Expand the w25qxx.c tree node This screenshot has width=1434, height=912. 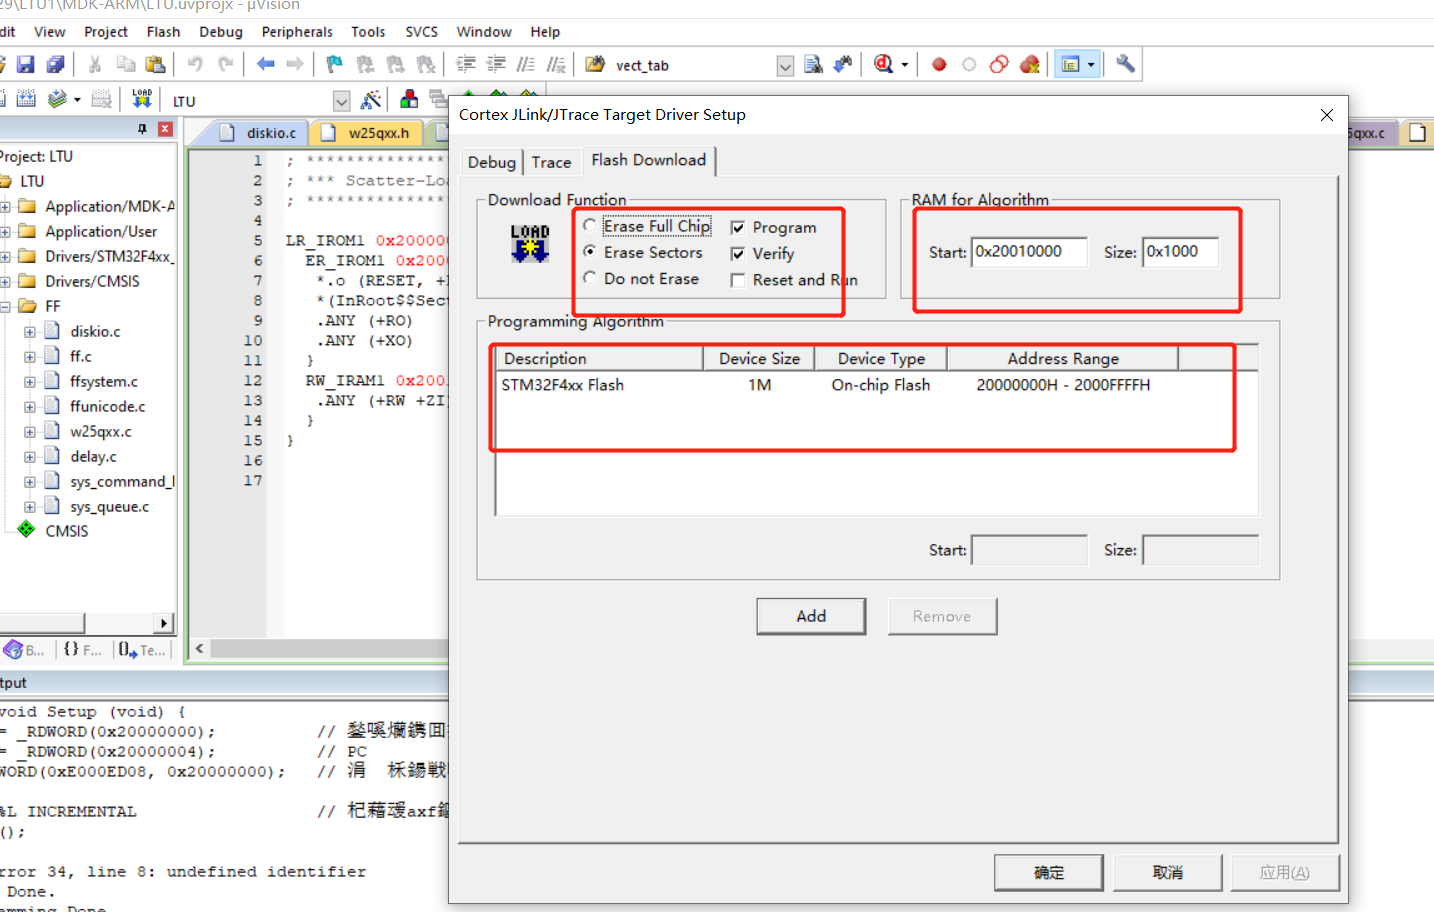click(x=30, y=432)
